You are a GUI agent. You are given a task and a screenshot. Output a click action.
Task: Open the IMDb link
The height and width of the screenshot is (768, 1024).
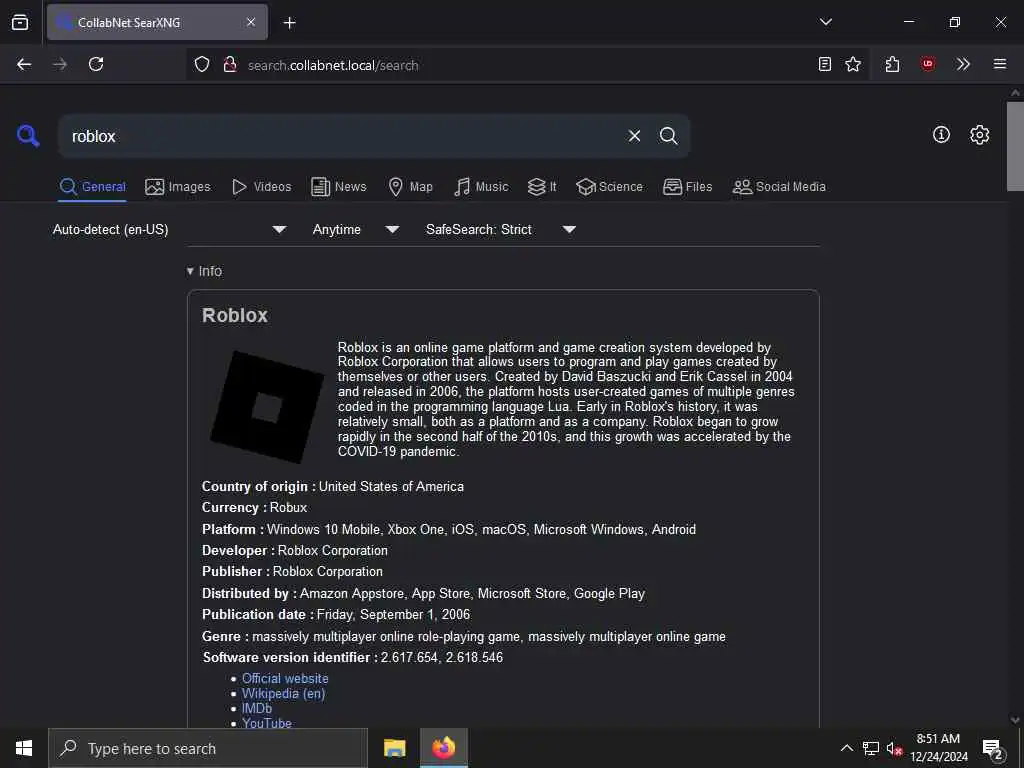click(x=257, y=709)
